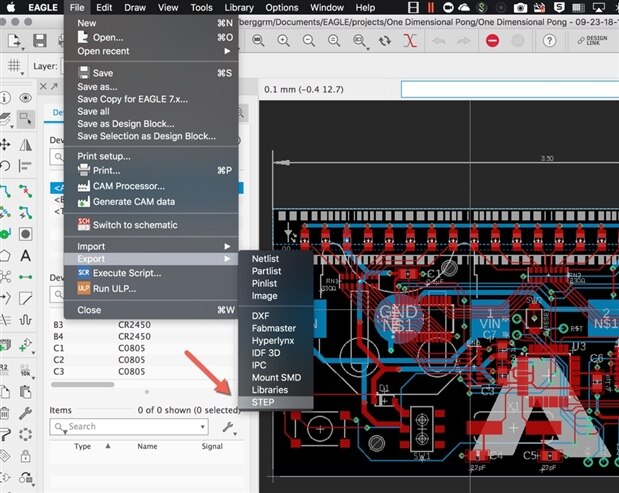Screen dimensions: 619x493
Task: Select the Info tool icon
Action: [5, 97]
